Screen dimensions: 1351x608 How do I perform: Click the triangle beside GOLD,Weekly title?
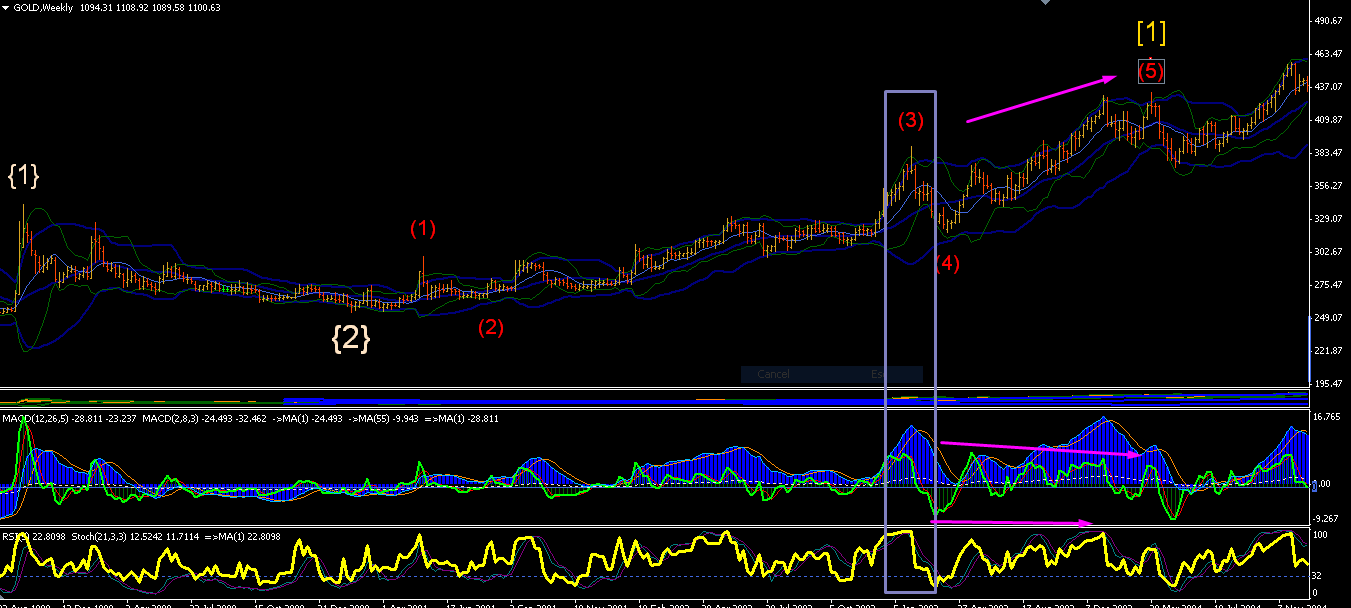click(x=6, y=7)
